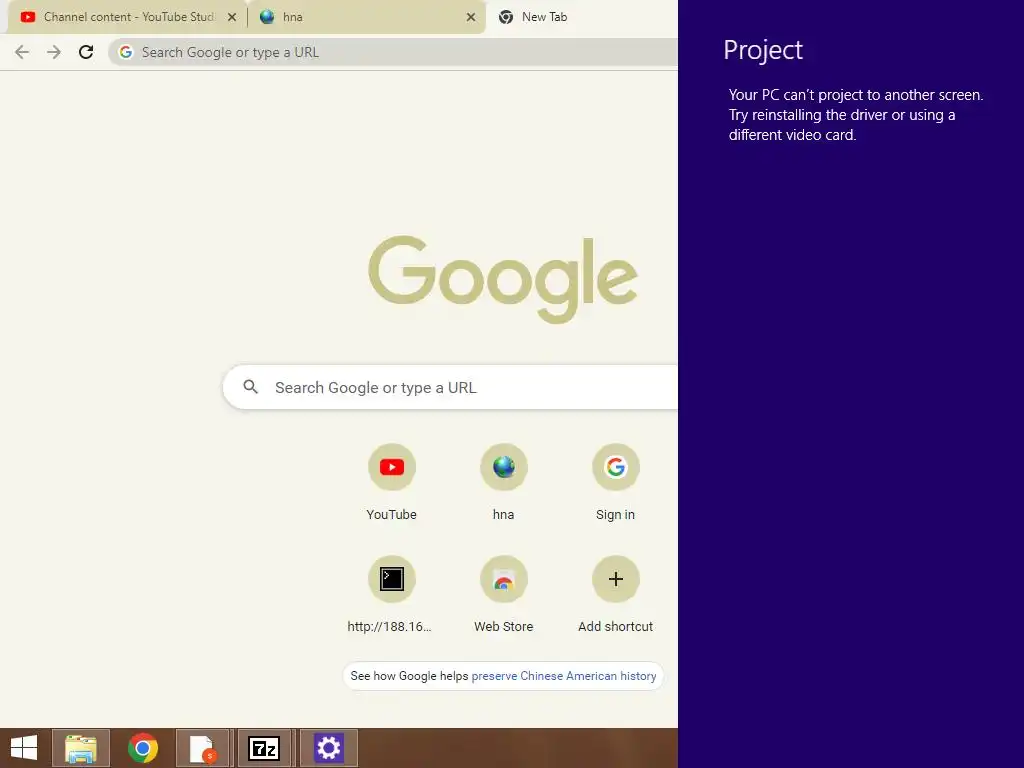Click the Google search box
1024x768 pixels.
[x=451, y=387]
